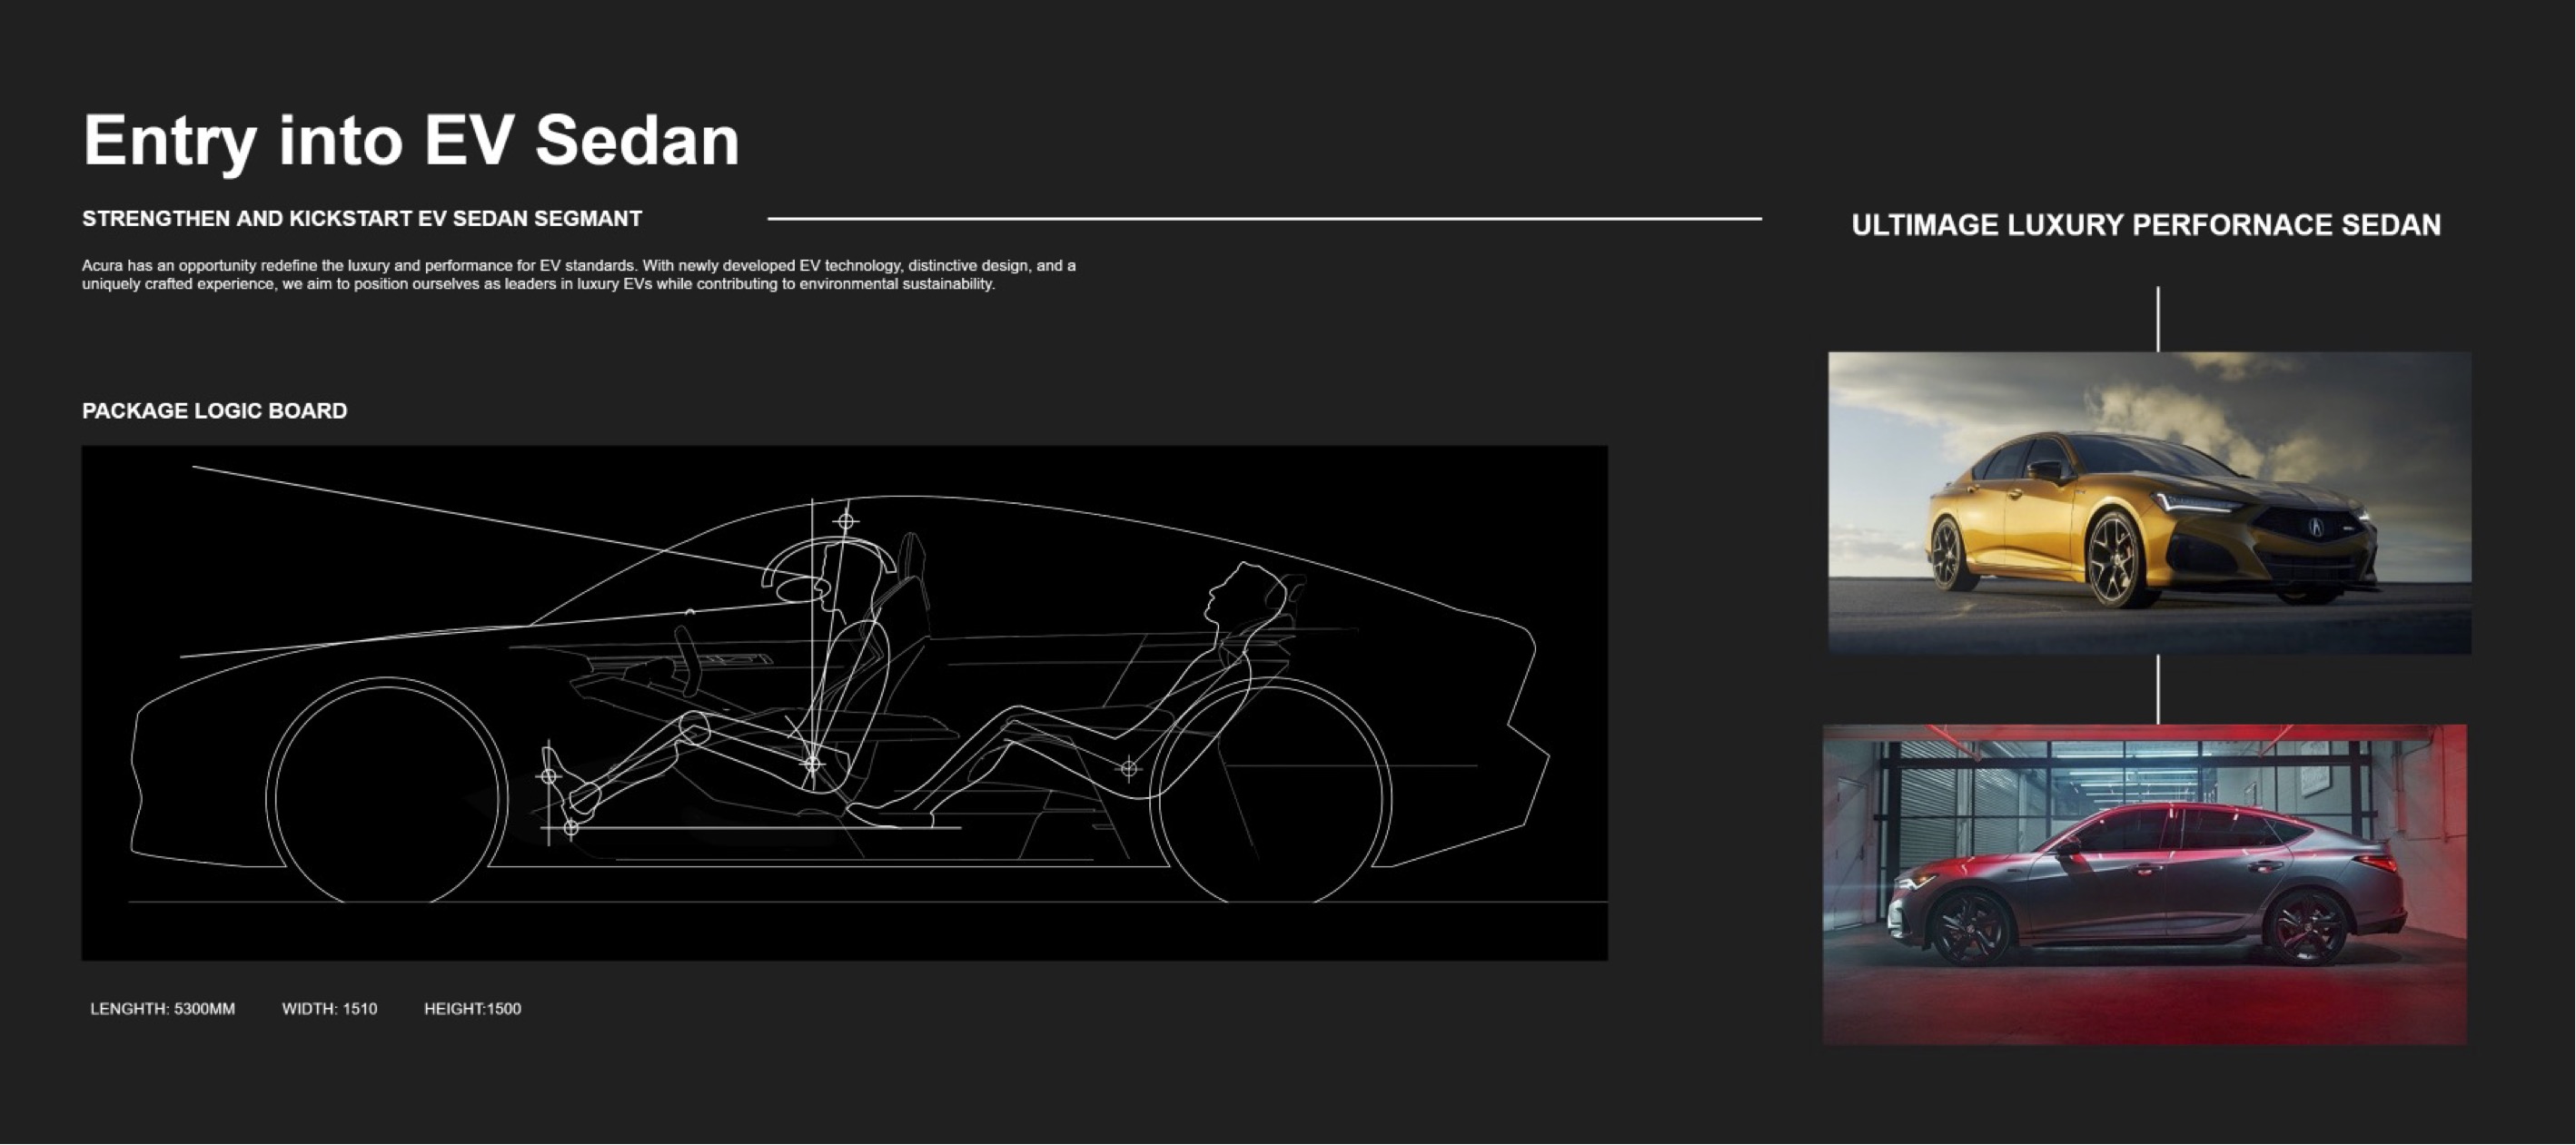Select the gold Acura sedan photo
This screenshot has height=1145, width=2576.
pyautogui.click(x=2149, y=503)
